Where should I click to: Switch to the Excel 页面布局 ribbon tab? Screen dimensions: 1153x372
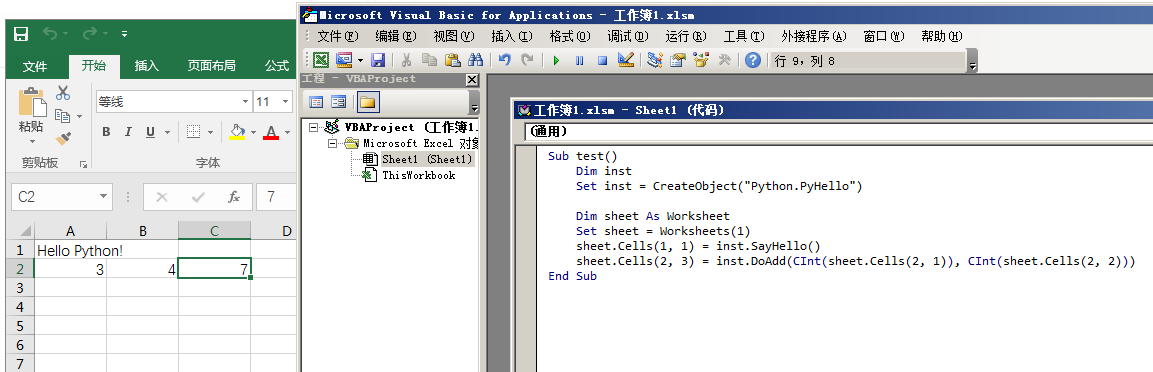(x=211, y=66)
